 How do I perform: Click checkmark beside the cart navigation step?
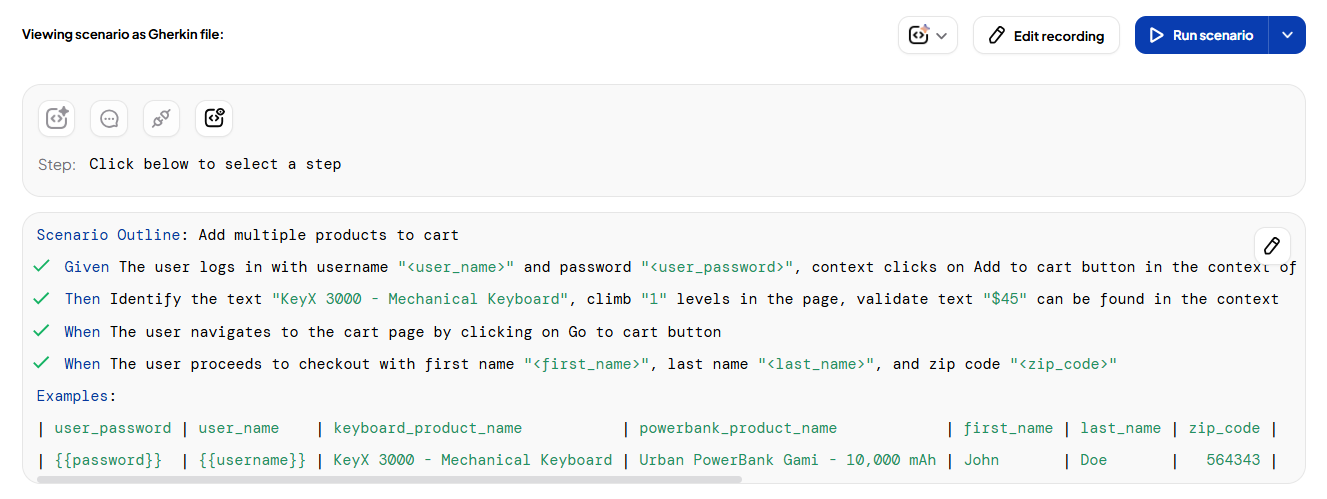tap(42, 331)
